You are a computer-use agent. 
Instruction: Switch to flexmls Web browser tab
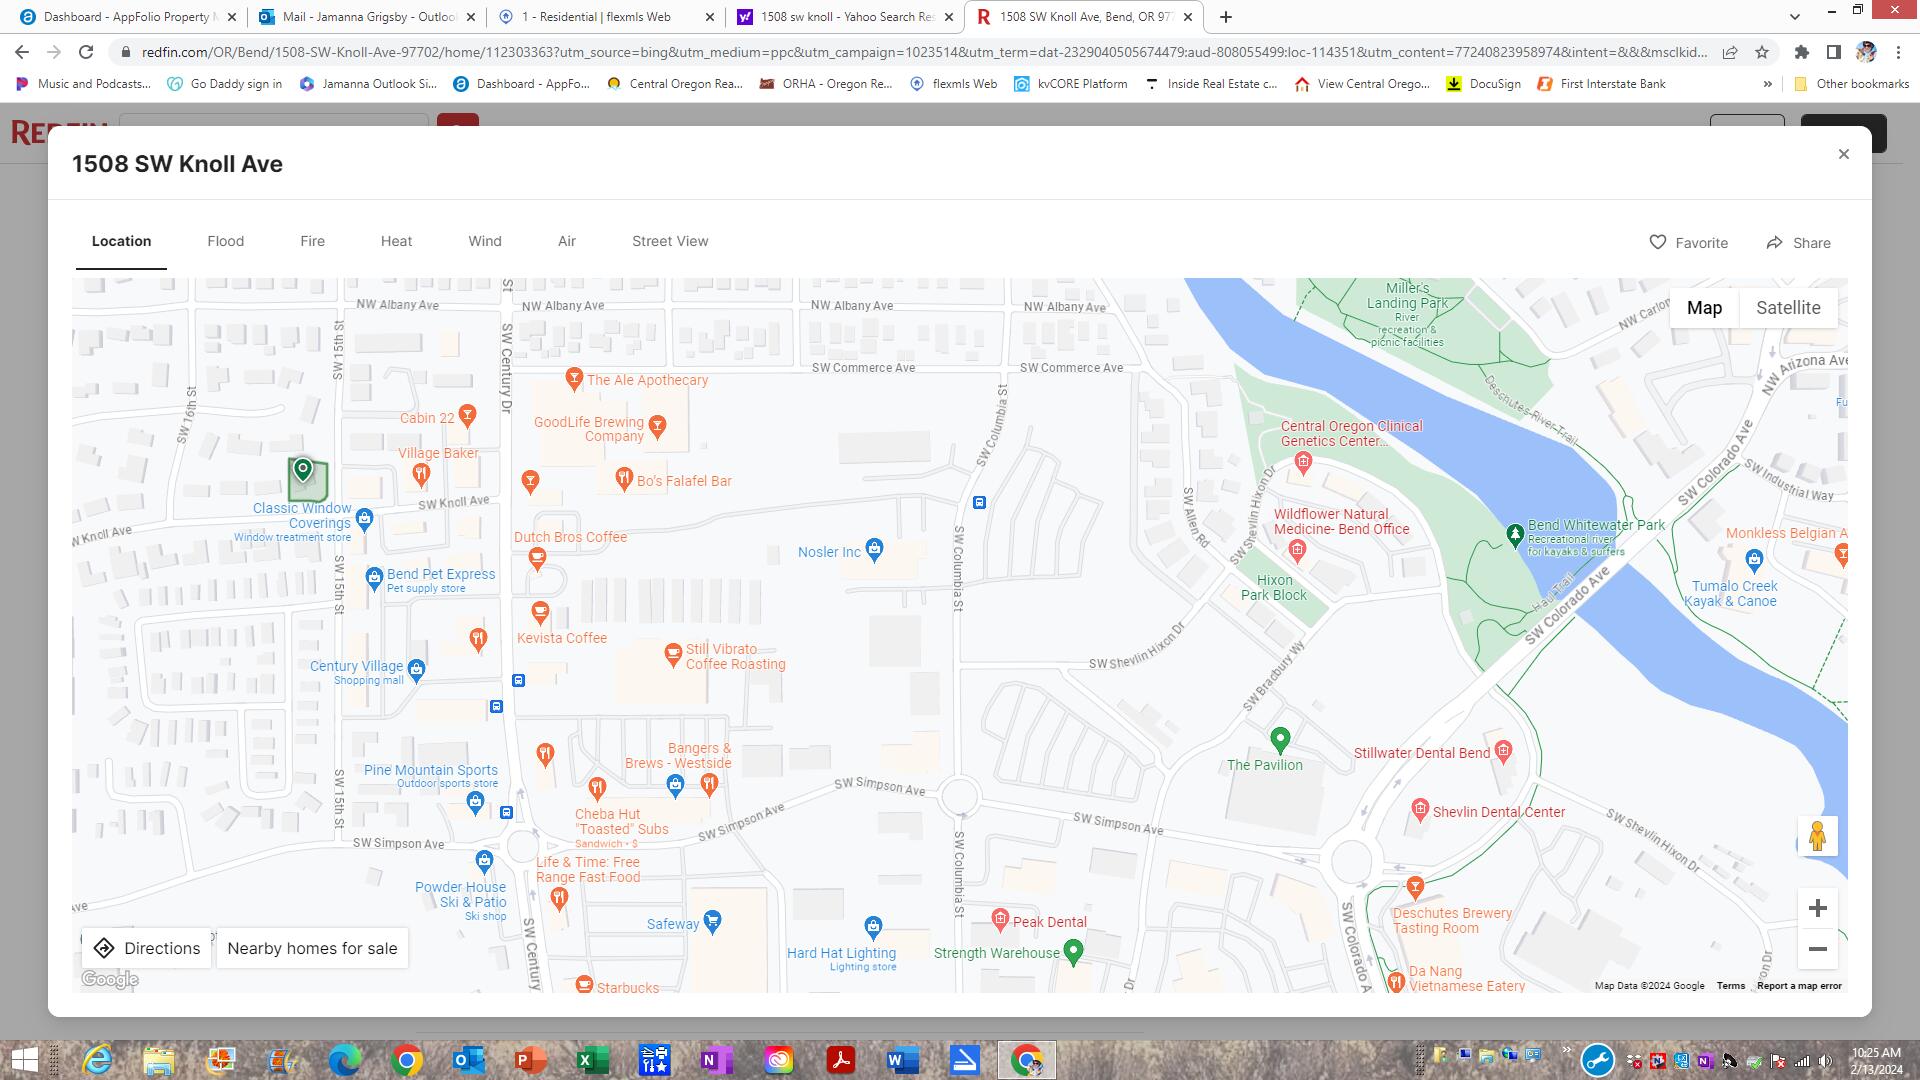point(606,17)
